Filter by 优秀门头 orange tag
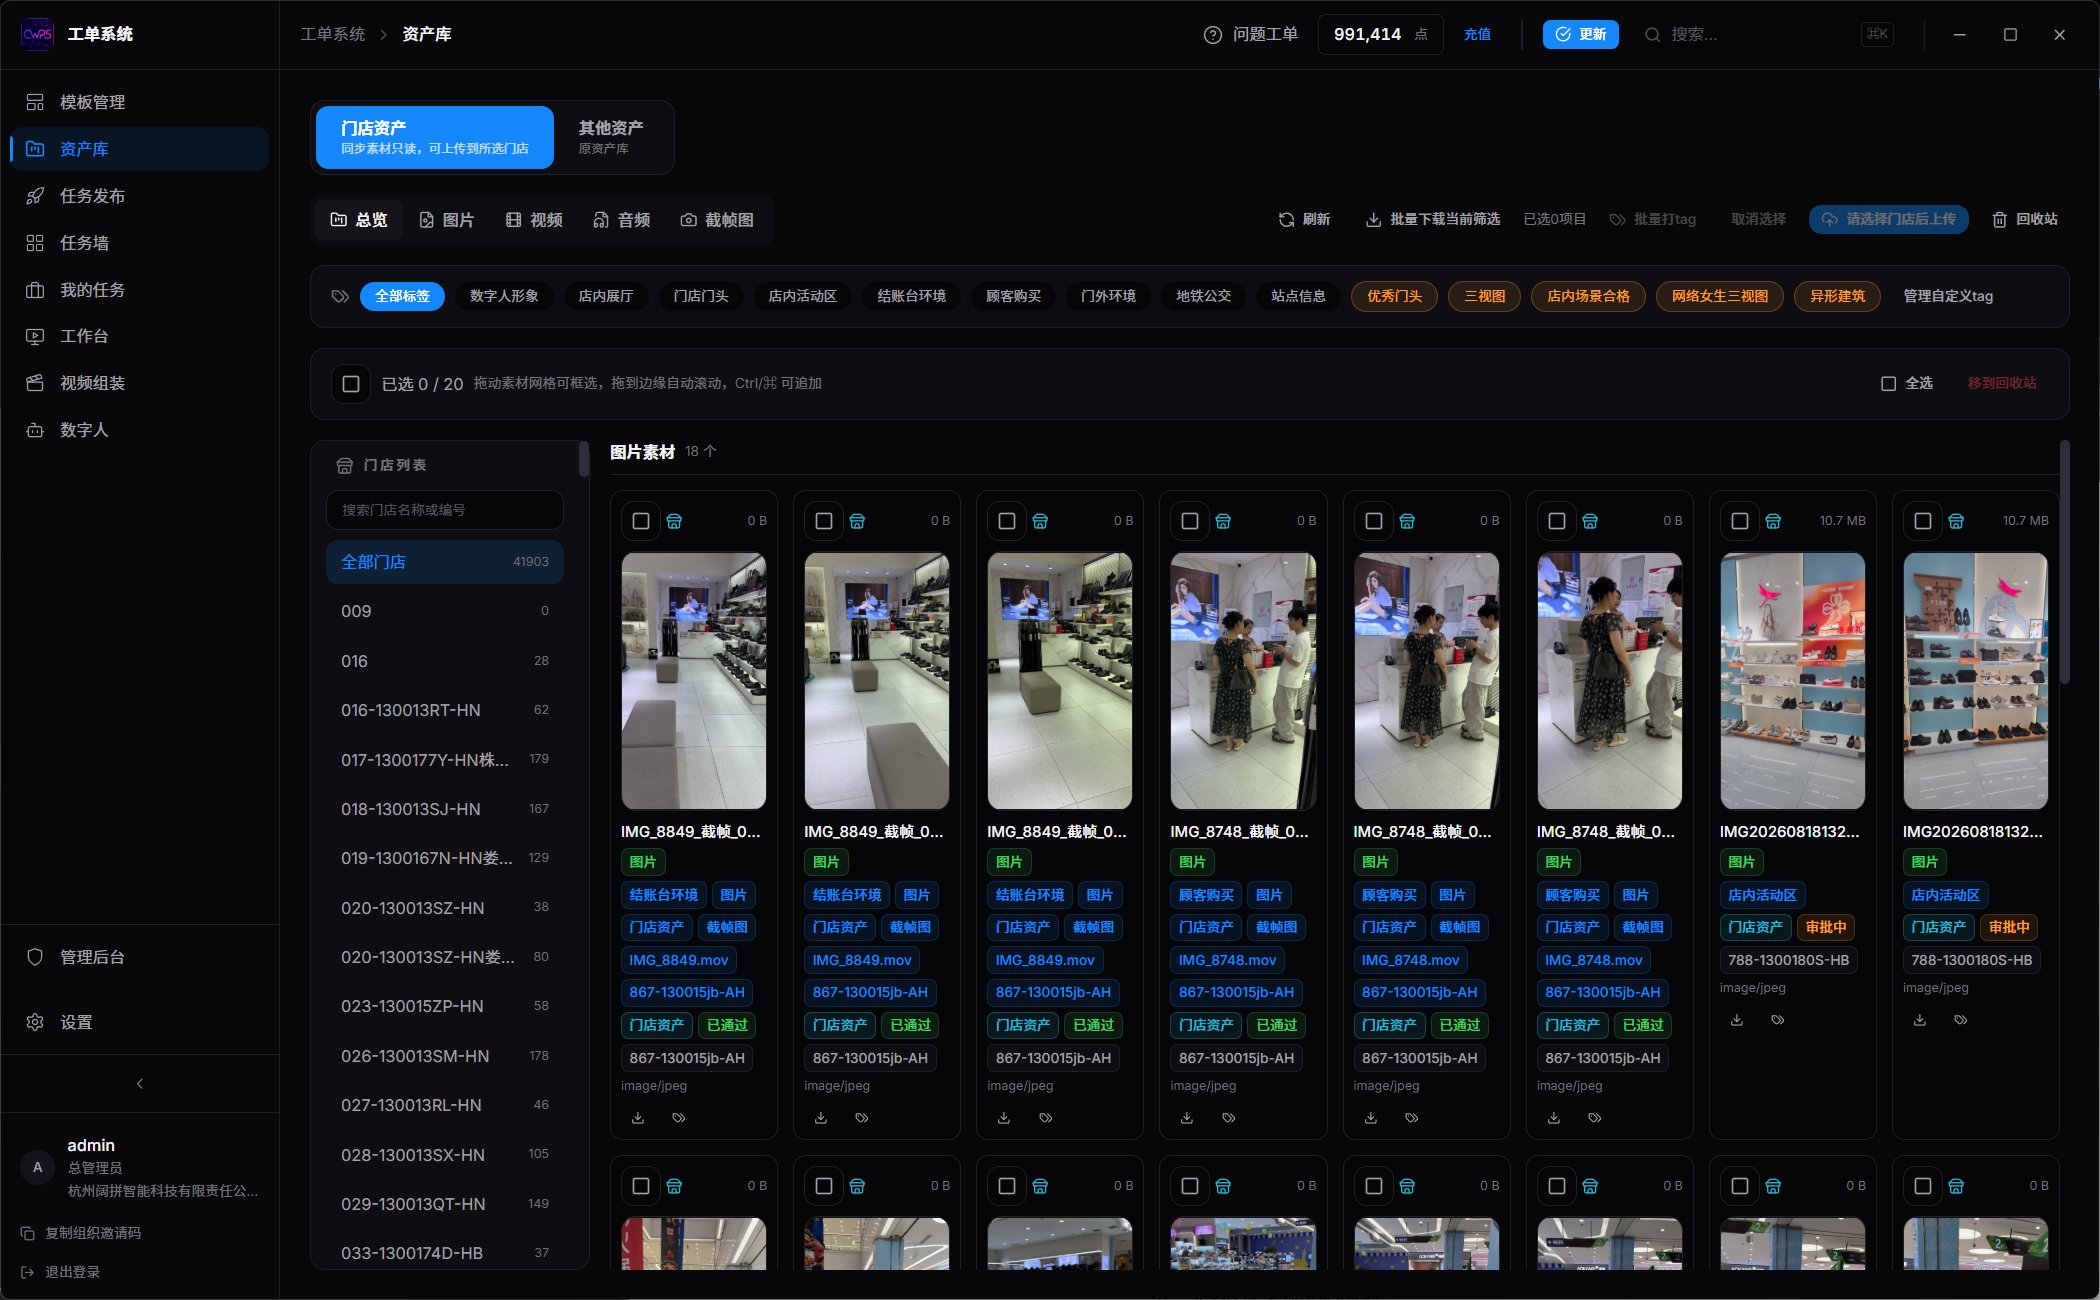The width and height of the screenshot is (2100, 1300). [1394, 296]
